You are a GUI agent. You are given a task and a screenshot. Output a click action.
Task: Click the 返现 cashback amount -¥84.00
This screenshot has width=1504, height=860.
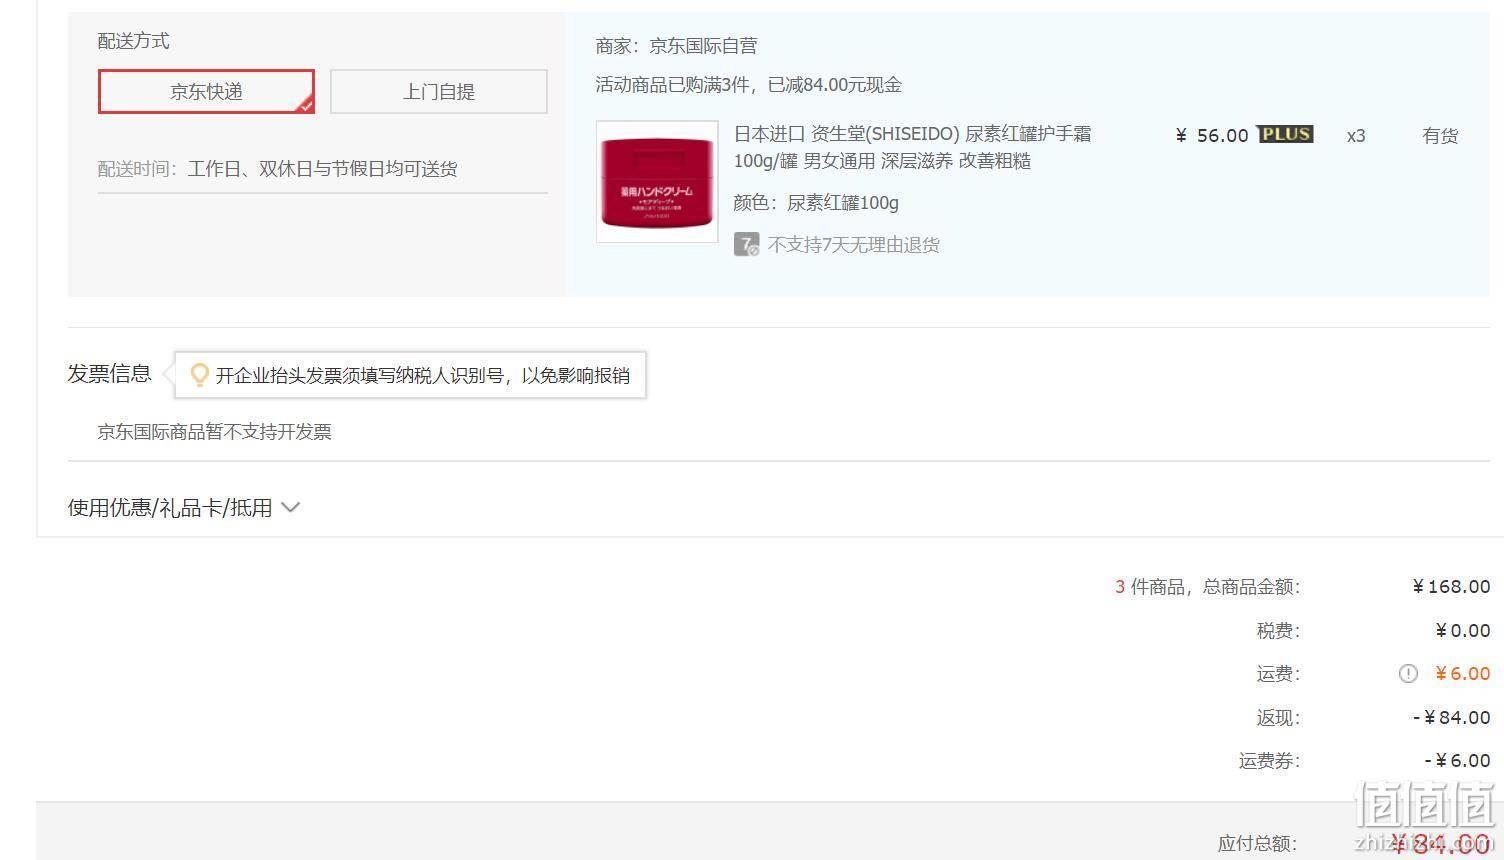tap(1451, 718)
